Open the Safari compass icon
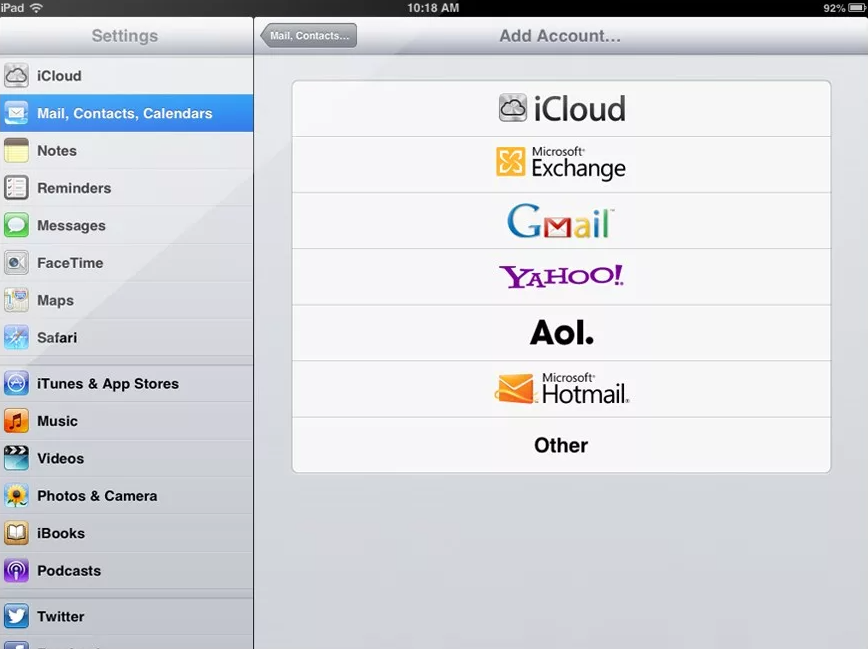Screen dimensions: 868x649 tap(16, 337)
